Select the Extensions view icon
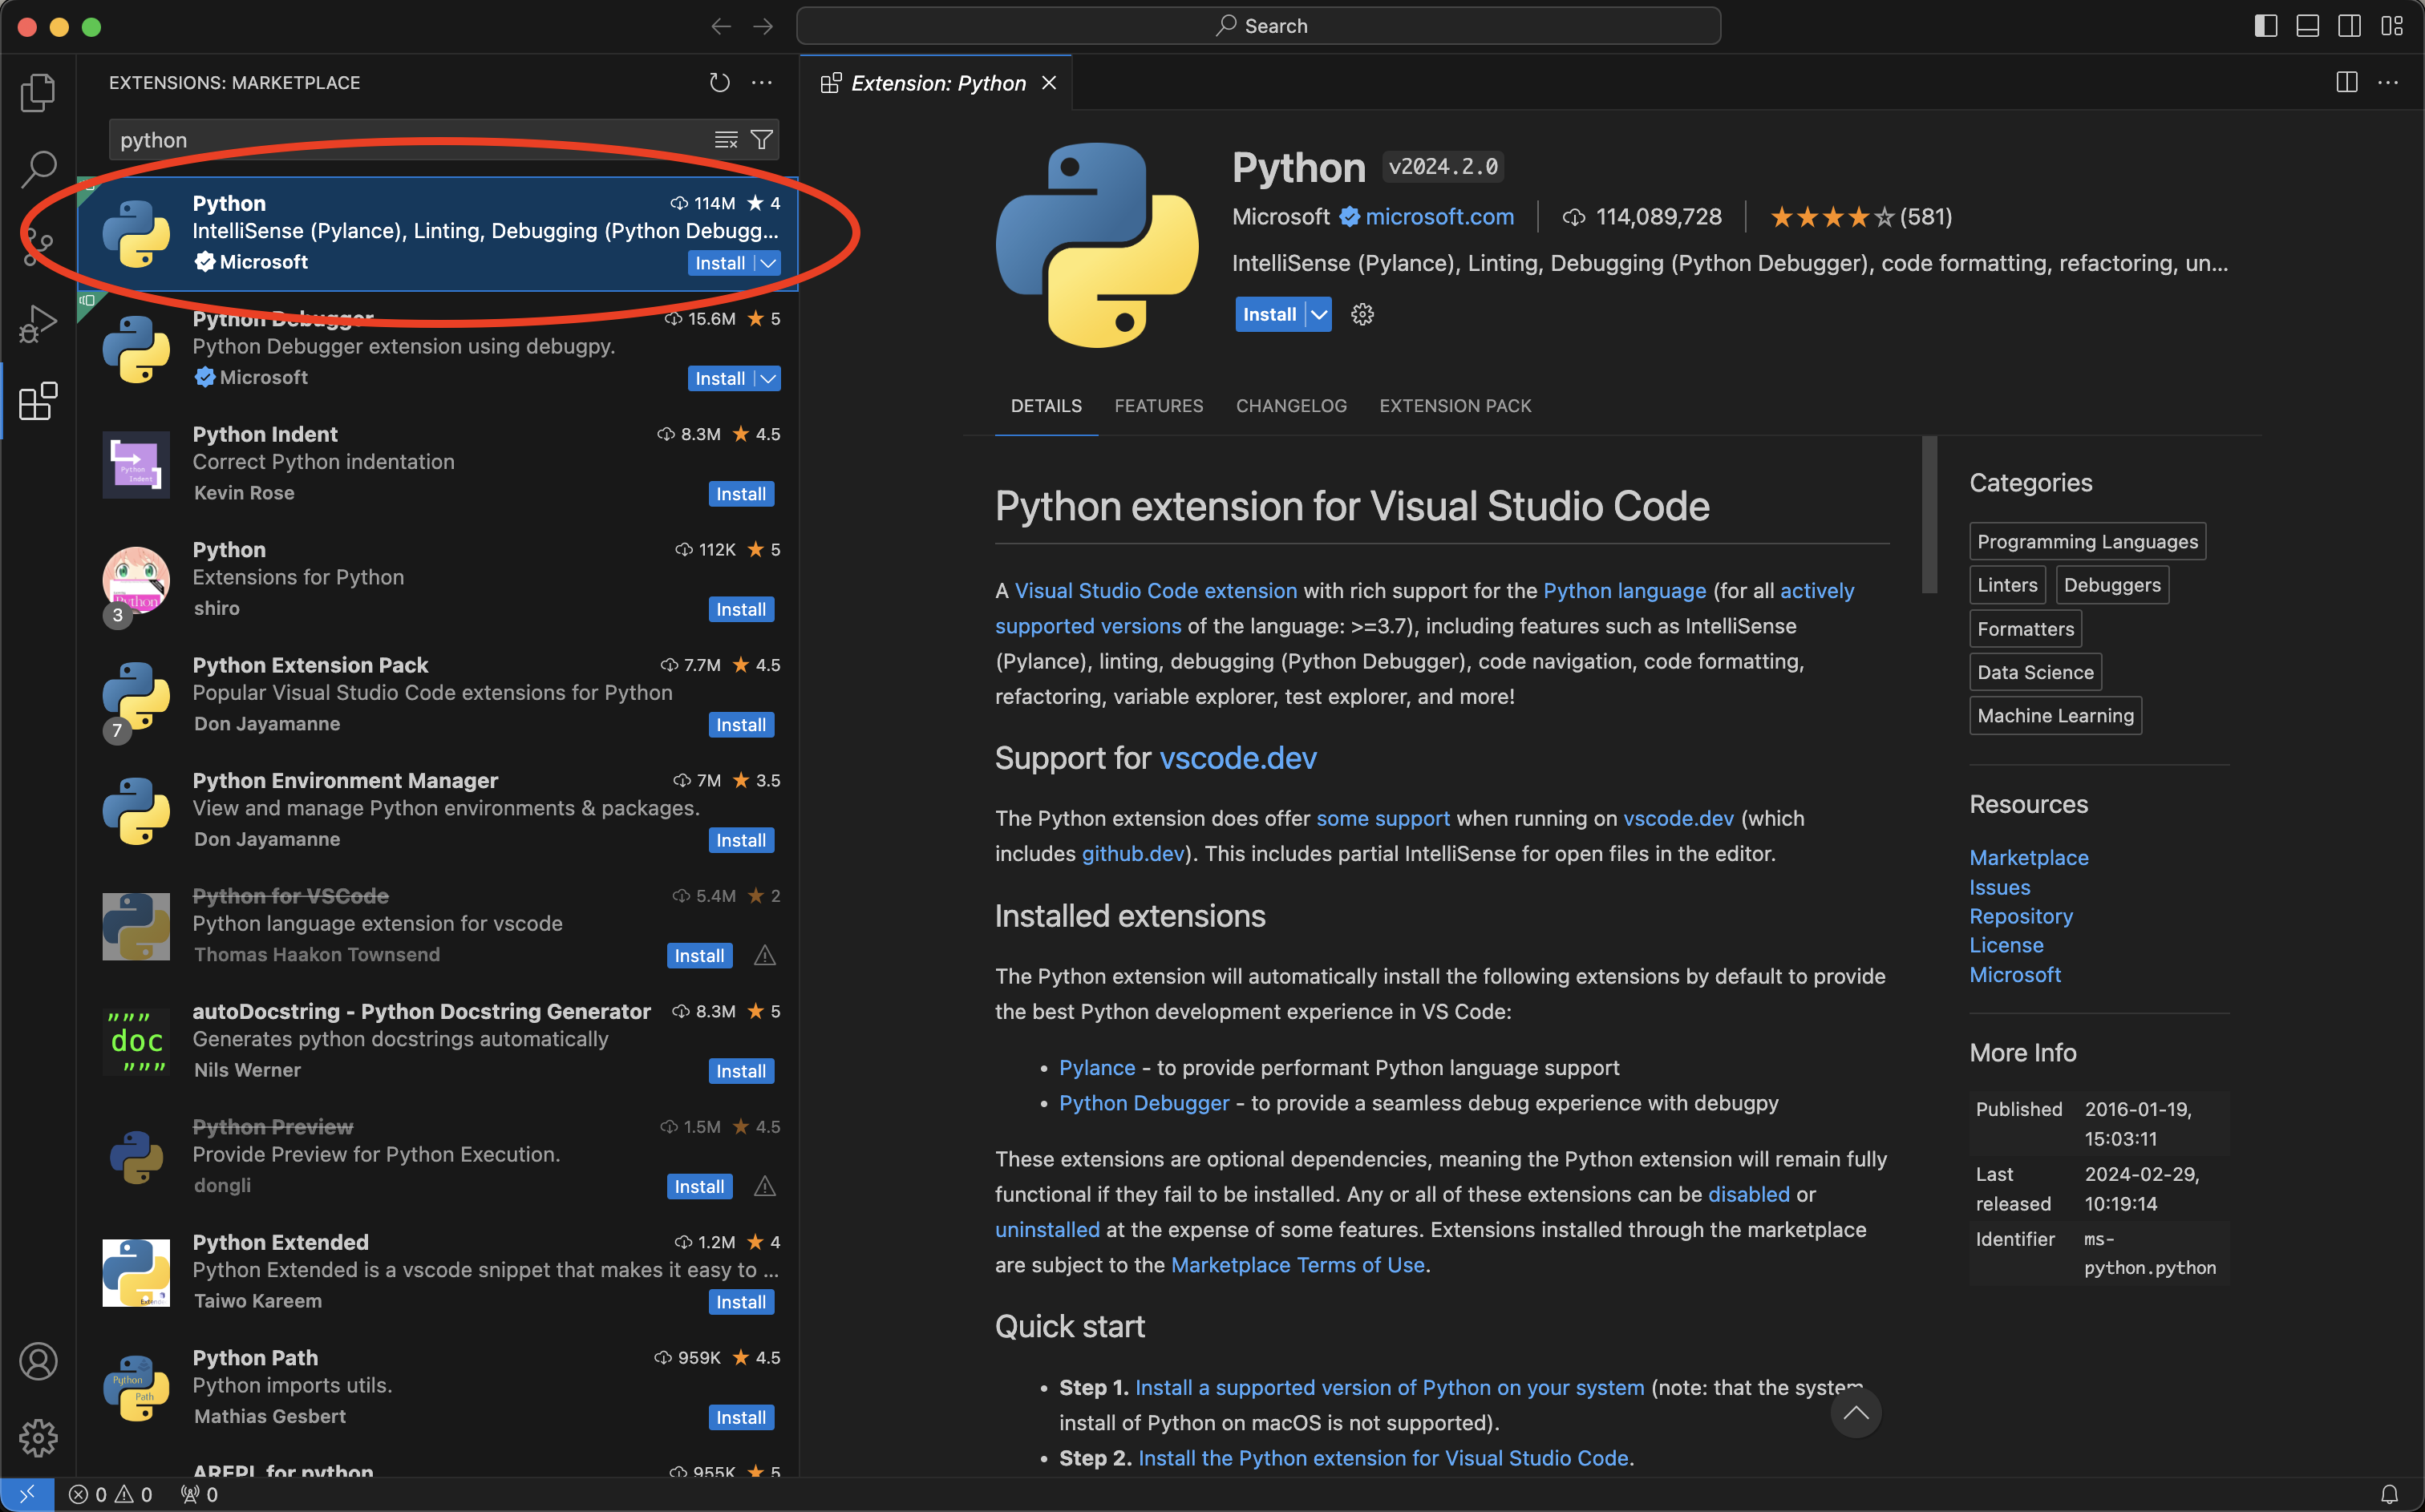Image resolution: width=2425 pixels, height=1512 pixels. click(x=38, y=401)
